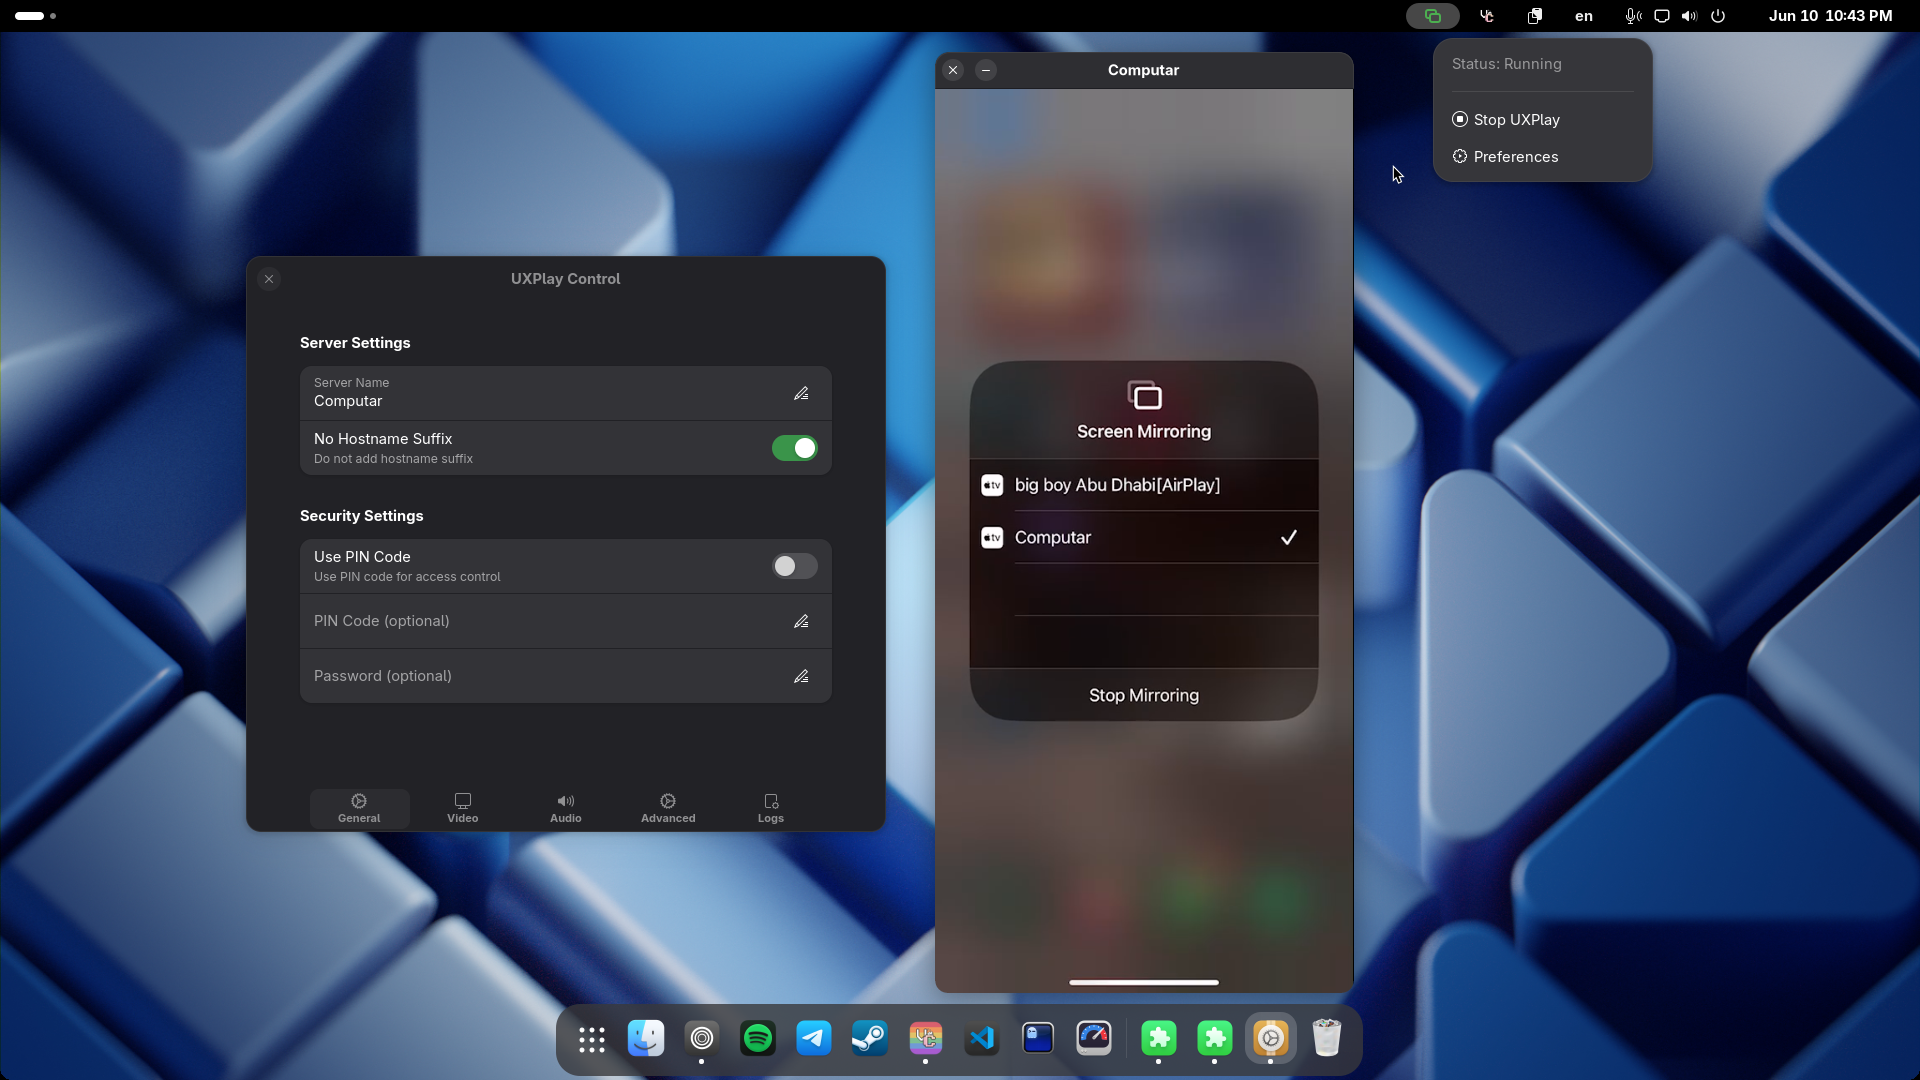This screenshot has width=1920, height=1080.
Task: Open the Audio tab
Action: (x=566, y=809)
